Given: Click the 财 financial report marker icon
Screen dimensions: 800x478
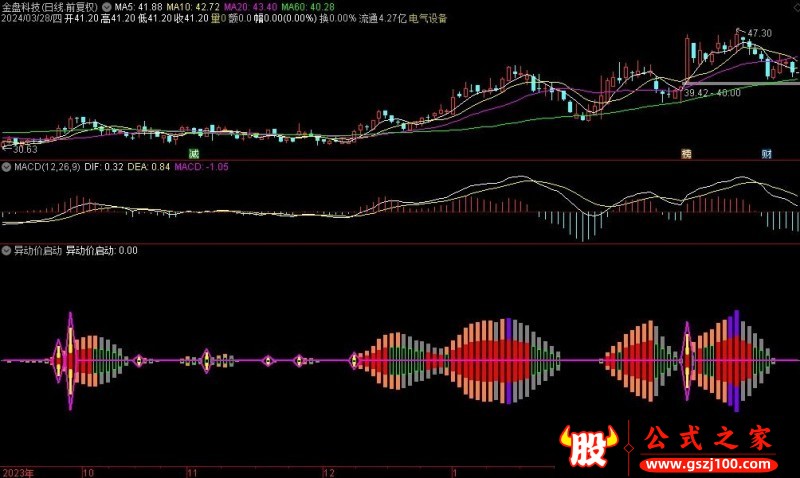Looking at the screenshot, I should tap(766, 154).
